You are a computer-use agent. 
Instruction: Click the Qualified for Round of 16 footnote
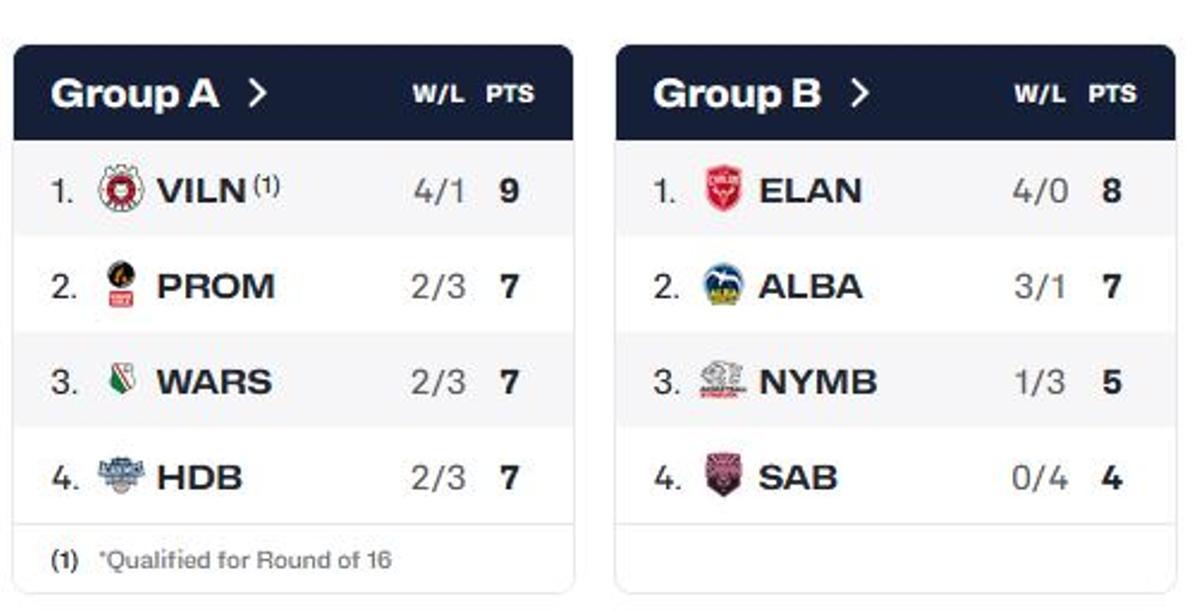click(x=244, y=560)
